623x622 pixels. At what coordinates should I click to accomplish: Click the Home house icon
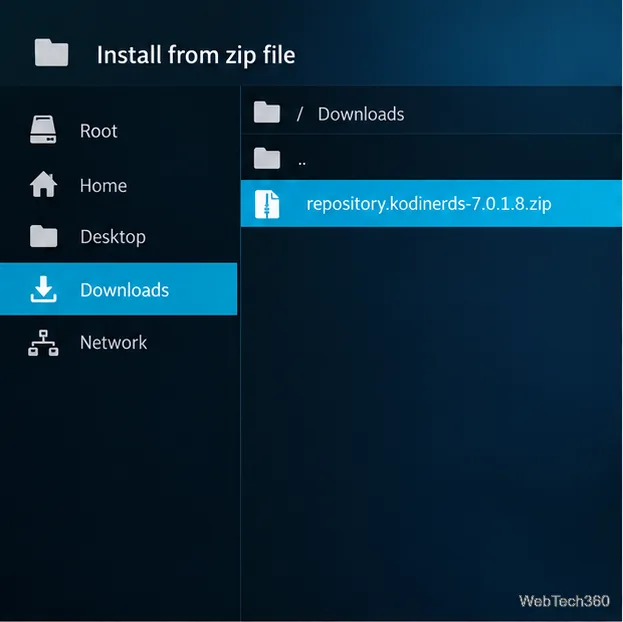click(43, 184)
